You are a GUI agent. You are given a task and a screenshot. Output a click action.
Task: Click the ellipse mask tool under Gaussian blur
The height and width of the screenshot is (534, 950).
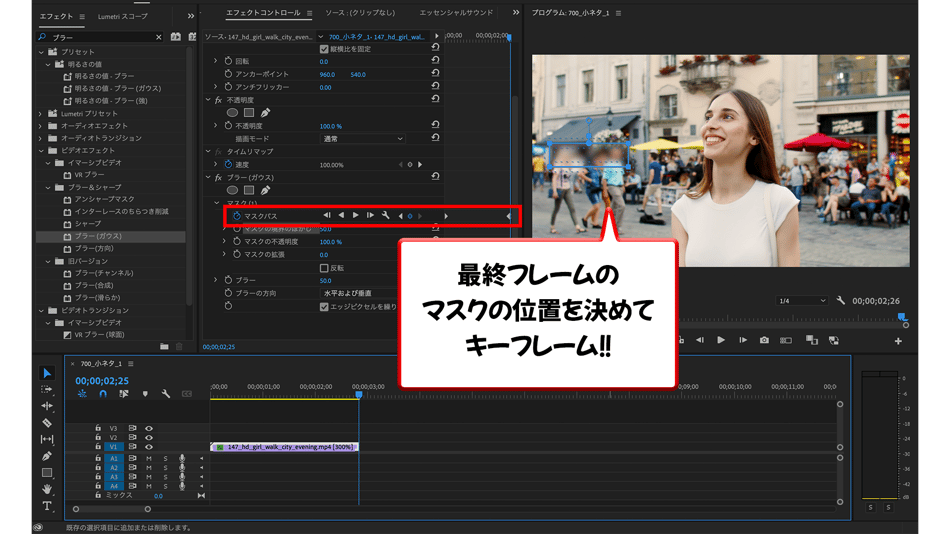[x=232, y=190]
